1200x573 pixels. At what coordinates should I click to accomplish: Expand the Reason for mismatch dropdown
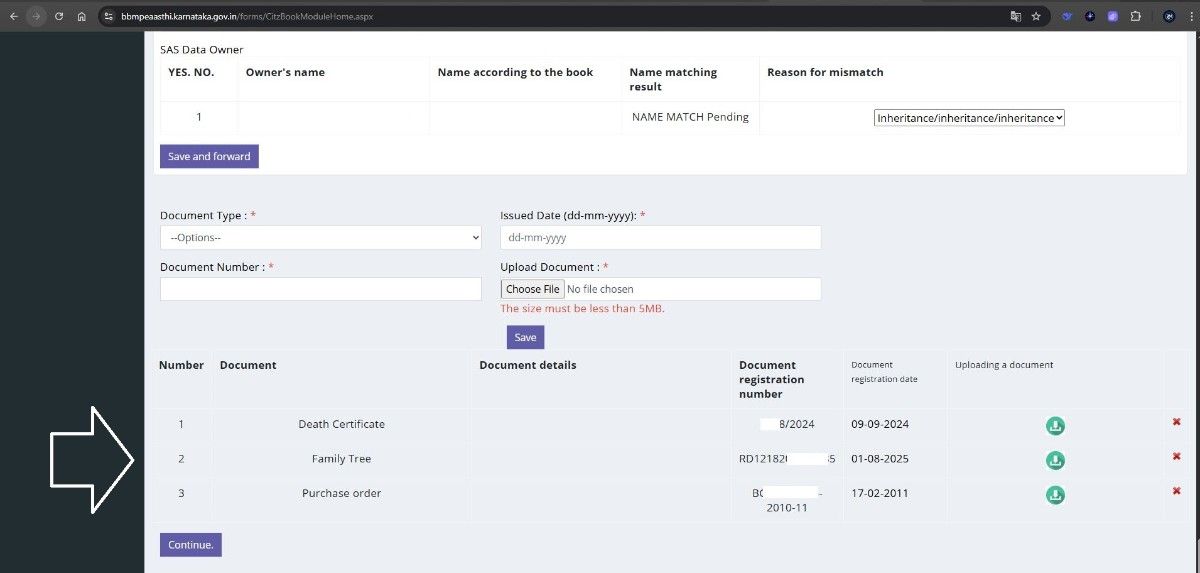969,118
